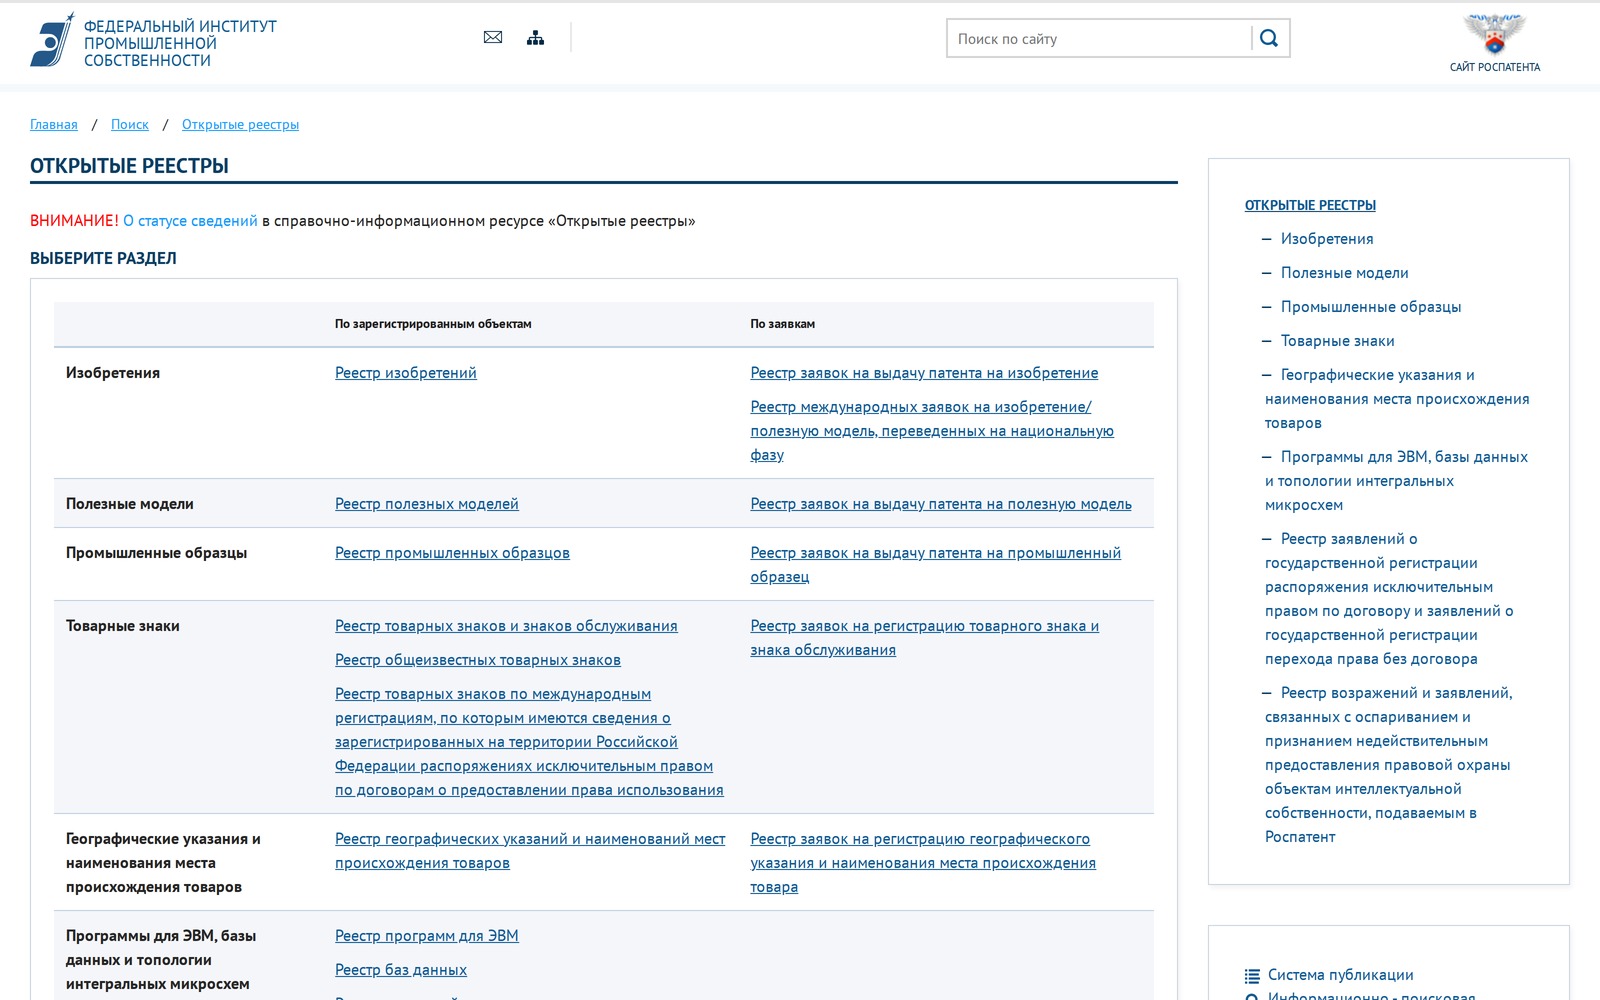Select Товарные знаки in sidebar menu

click(1337, 341)
